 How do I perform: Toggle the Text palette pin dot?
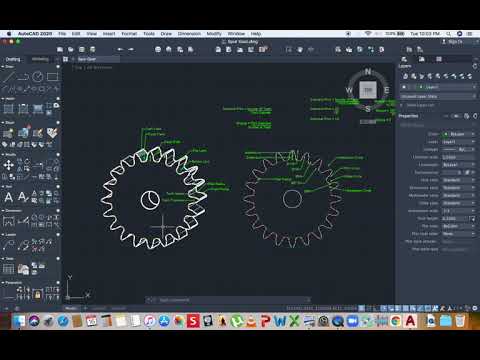pyautogui.click(x=58, y=187)
